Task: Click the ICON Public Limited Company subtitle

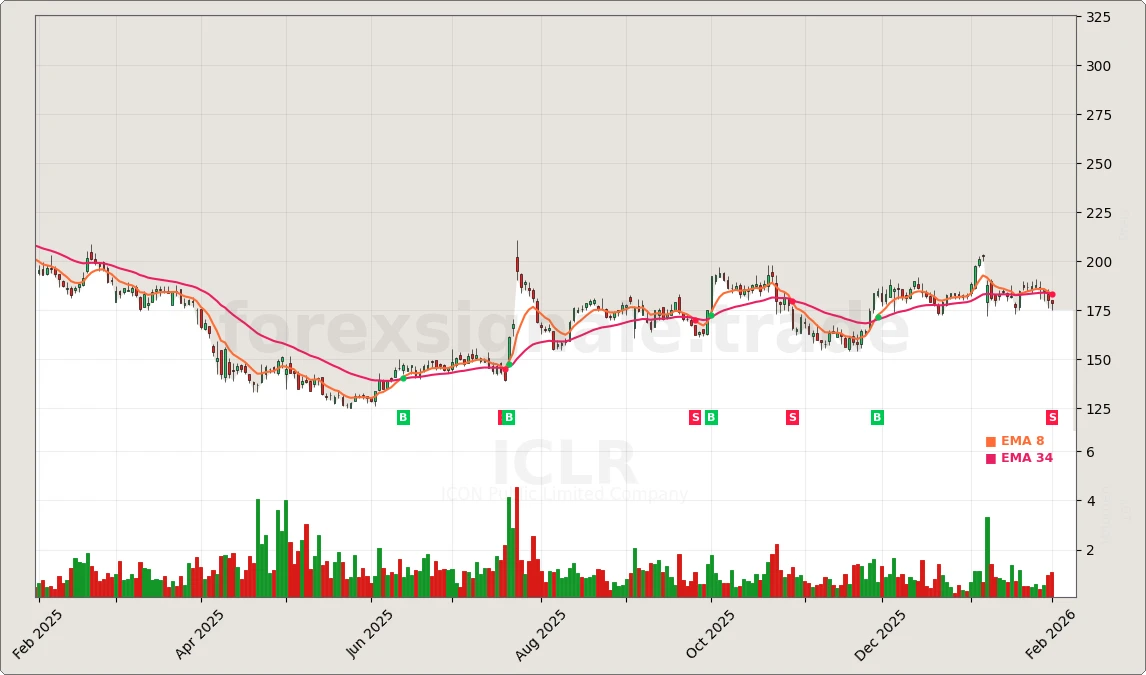Action: 564,494
